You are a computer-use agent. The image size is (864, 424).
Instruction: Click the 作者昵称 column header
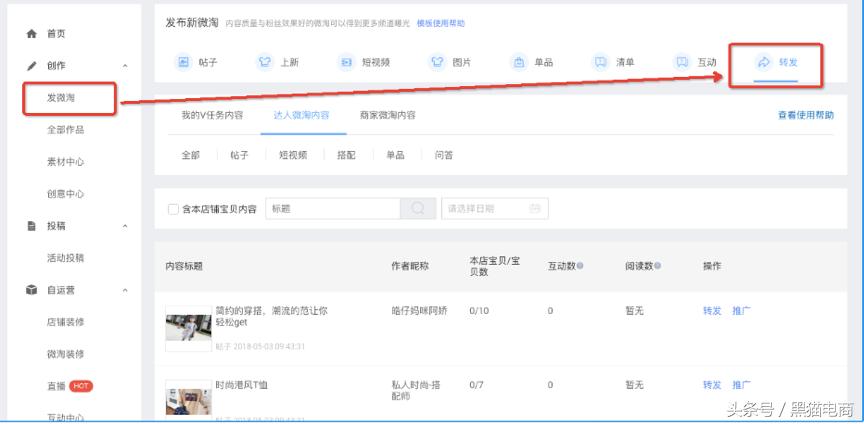pos(410,266)
